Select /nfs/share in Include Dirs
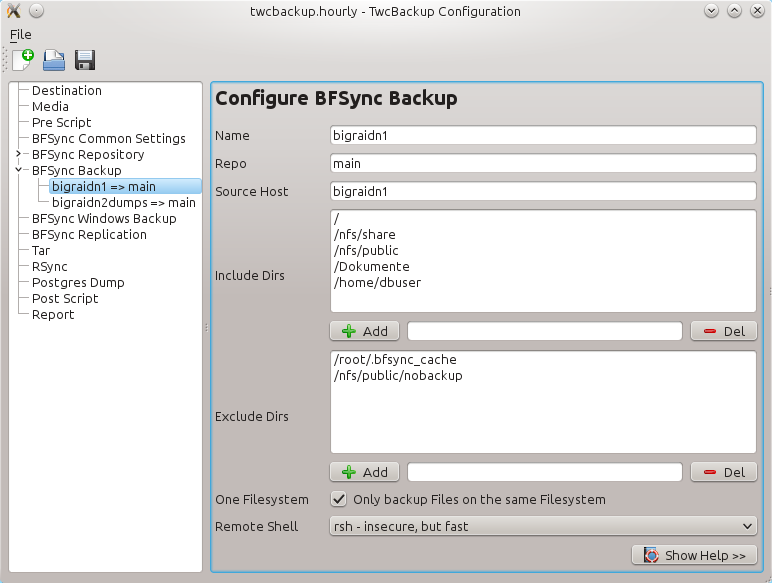This screenshot has width=772, height=583. [365, 234]
